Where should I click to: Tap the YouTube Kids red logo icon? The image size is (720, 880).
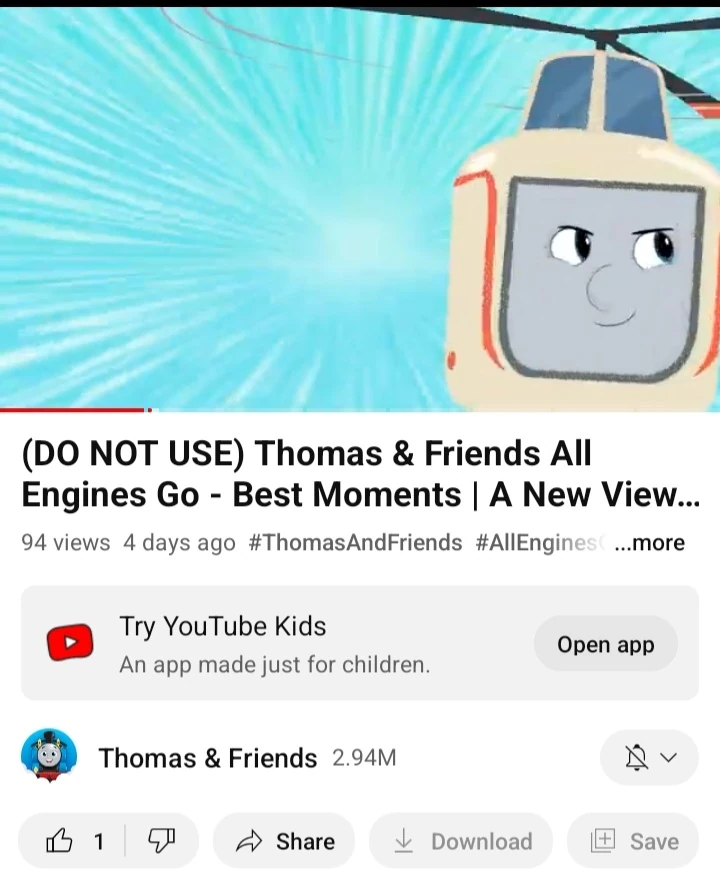70,641
